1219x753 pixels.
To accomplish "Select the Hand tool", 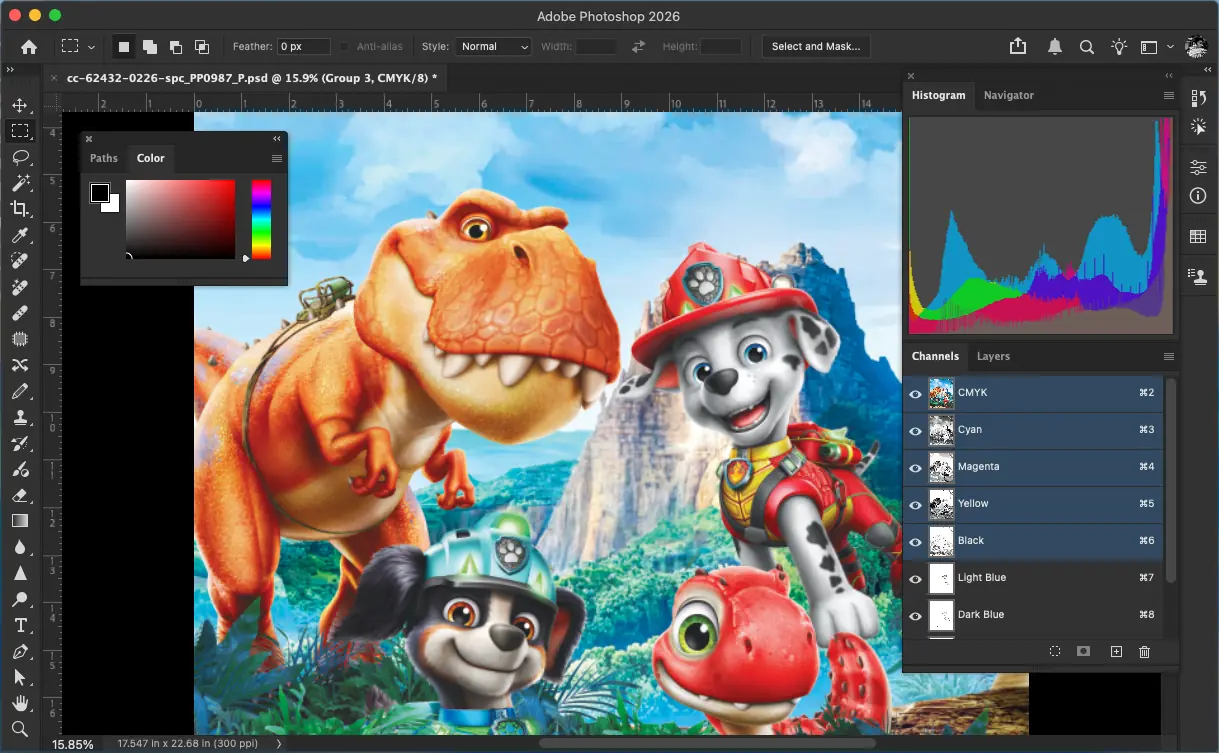I will [x=20, y=703].
